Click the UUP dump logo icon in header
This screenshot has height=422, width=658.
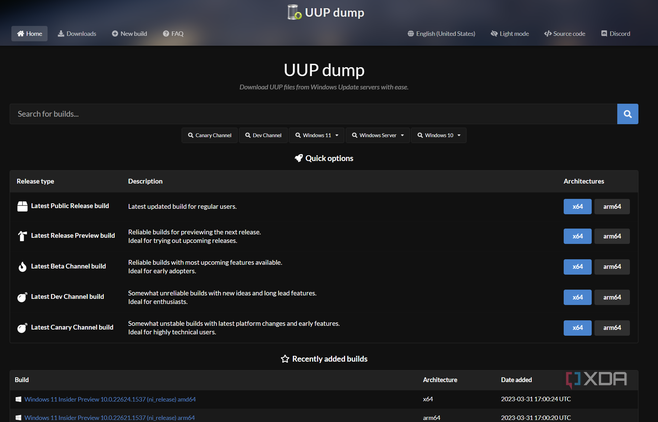point(294,12)
